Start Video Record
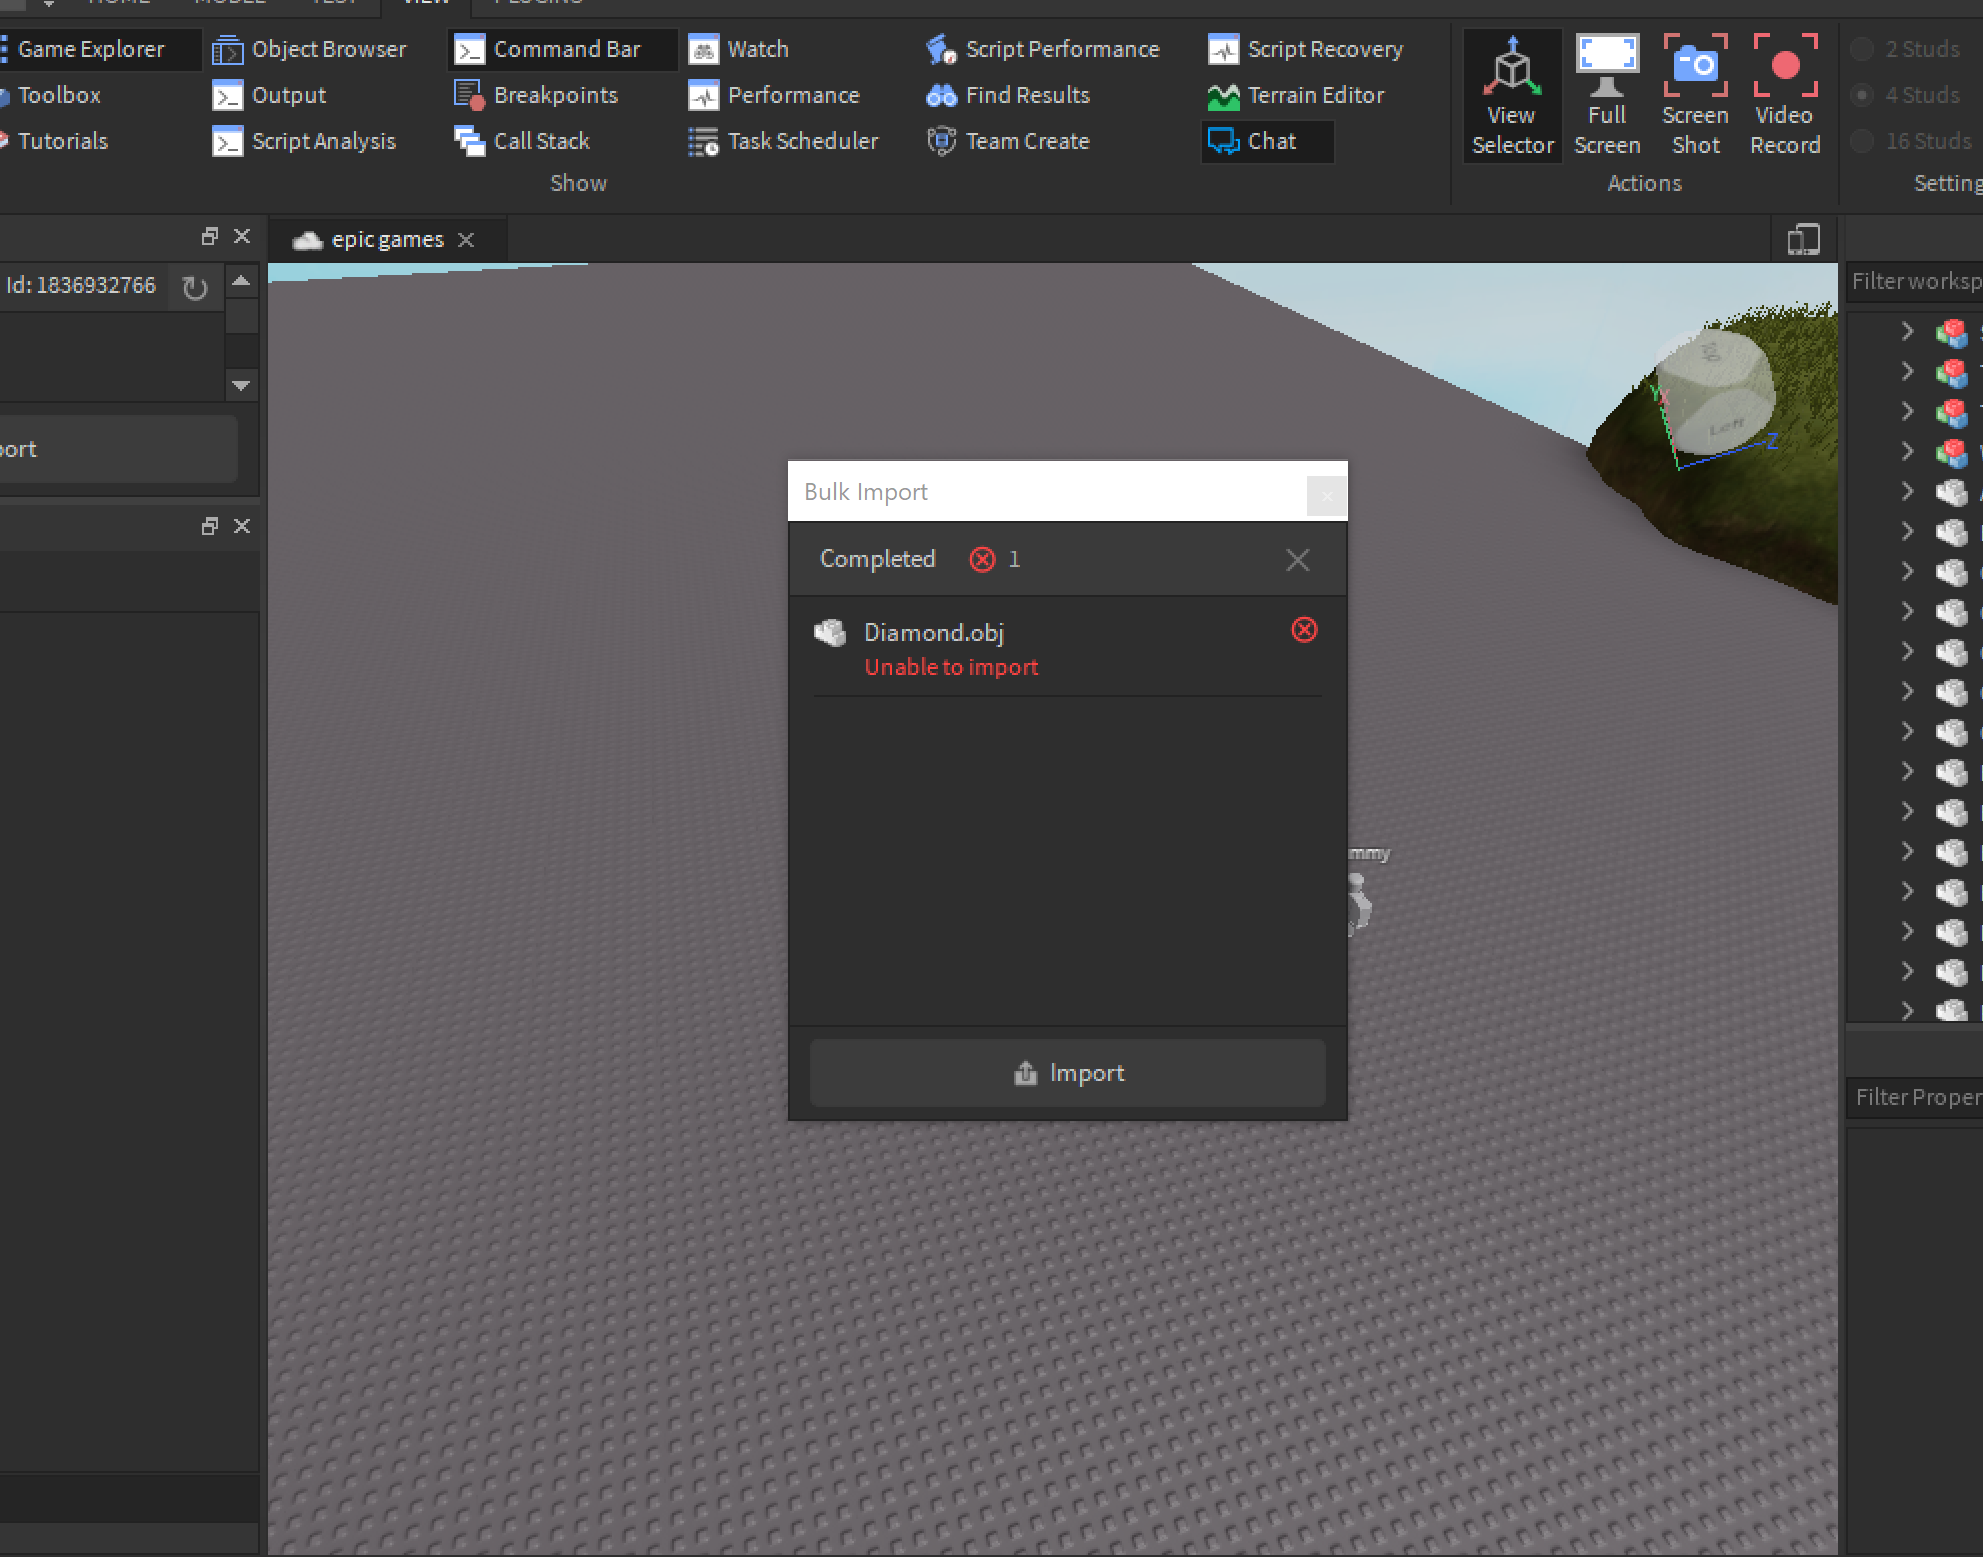 point(1785,96)
